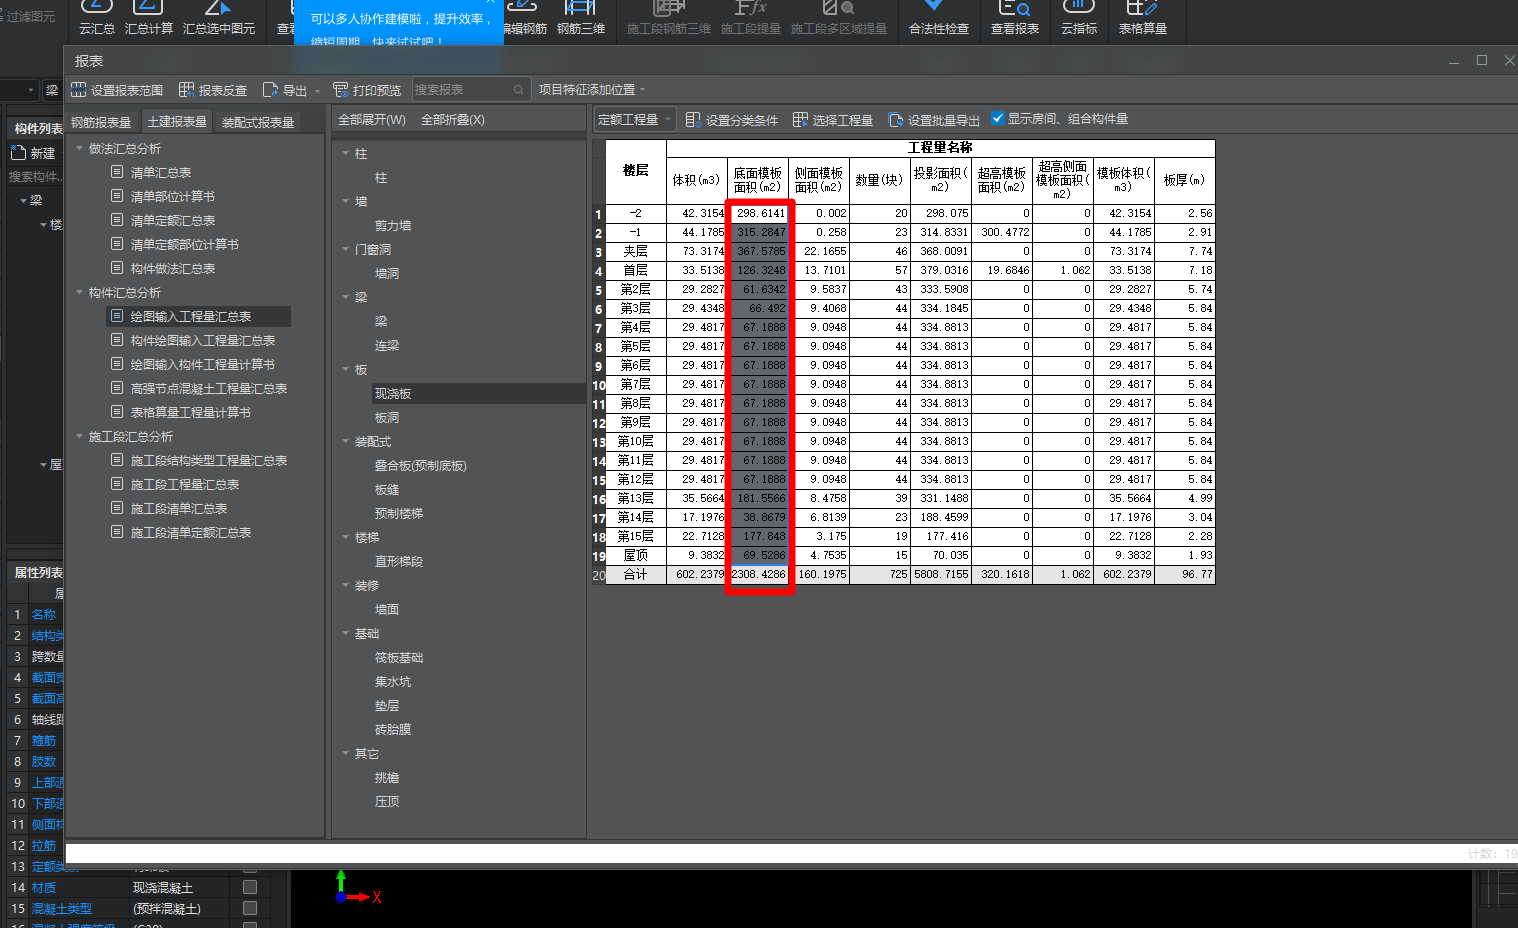Screen dimensions: 1518x928
Task: Switch to the 装配式报表量 tab
Action: (258, 122)
